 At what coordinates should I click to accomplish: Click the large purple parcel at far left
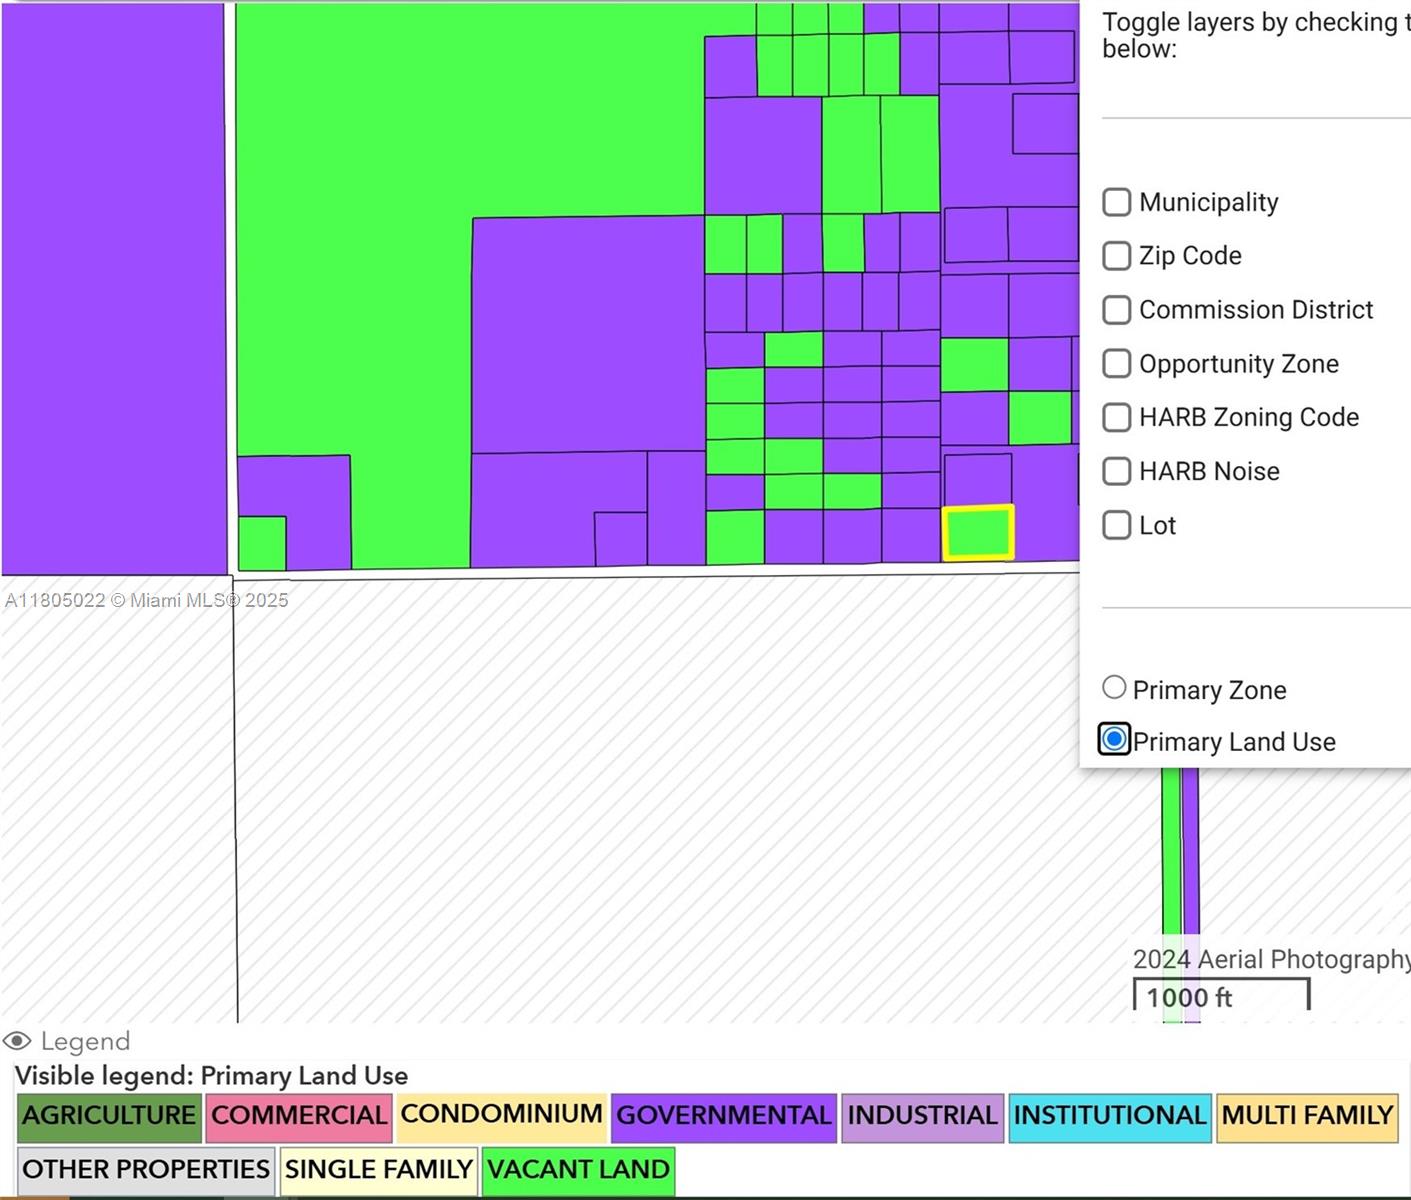(114, 288)
